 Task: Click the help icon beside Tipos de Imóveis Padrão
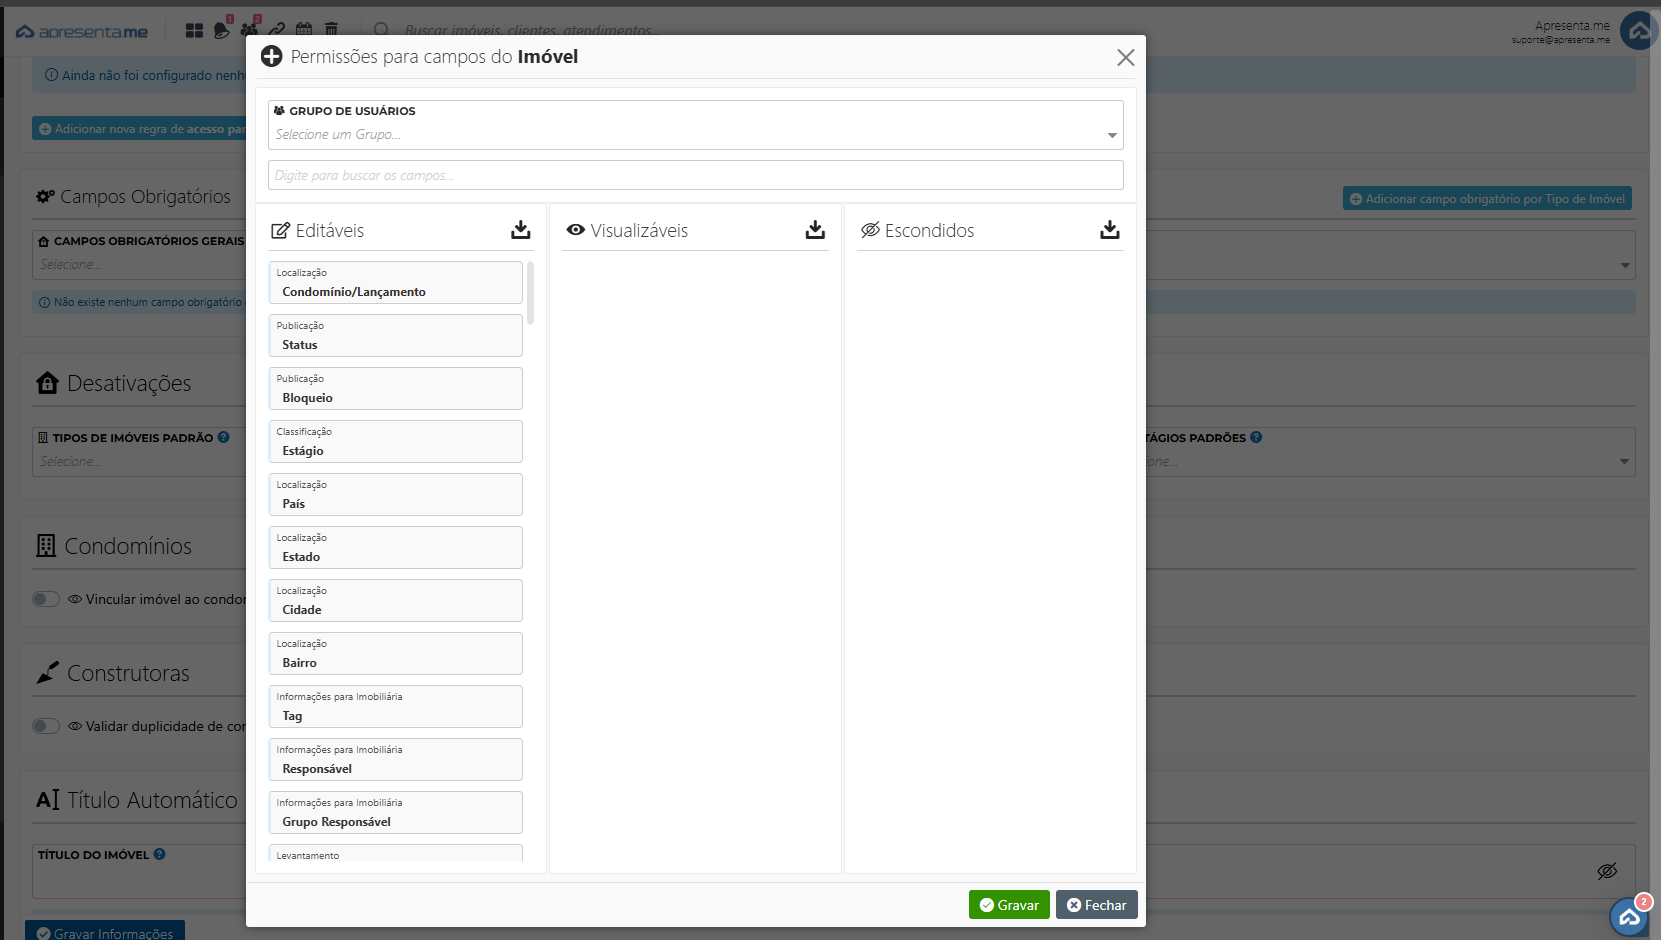pyautogui.click(x=224, y=437)
